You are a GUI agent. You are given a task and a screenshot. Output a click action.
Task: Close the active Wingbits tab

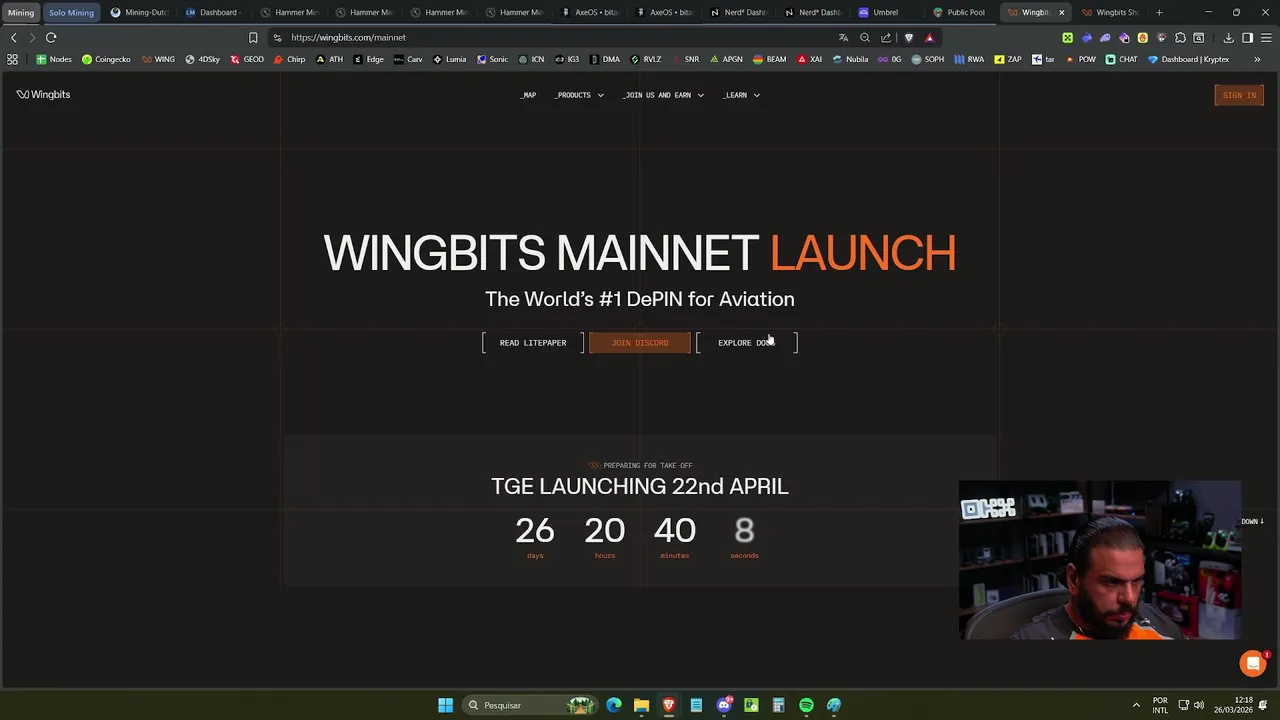1061,12
